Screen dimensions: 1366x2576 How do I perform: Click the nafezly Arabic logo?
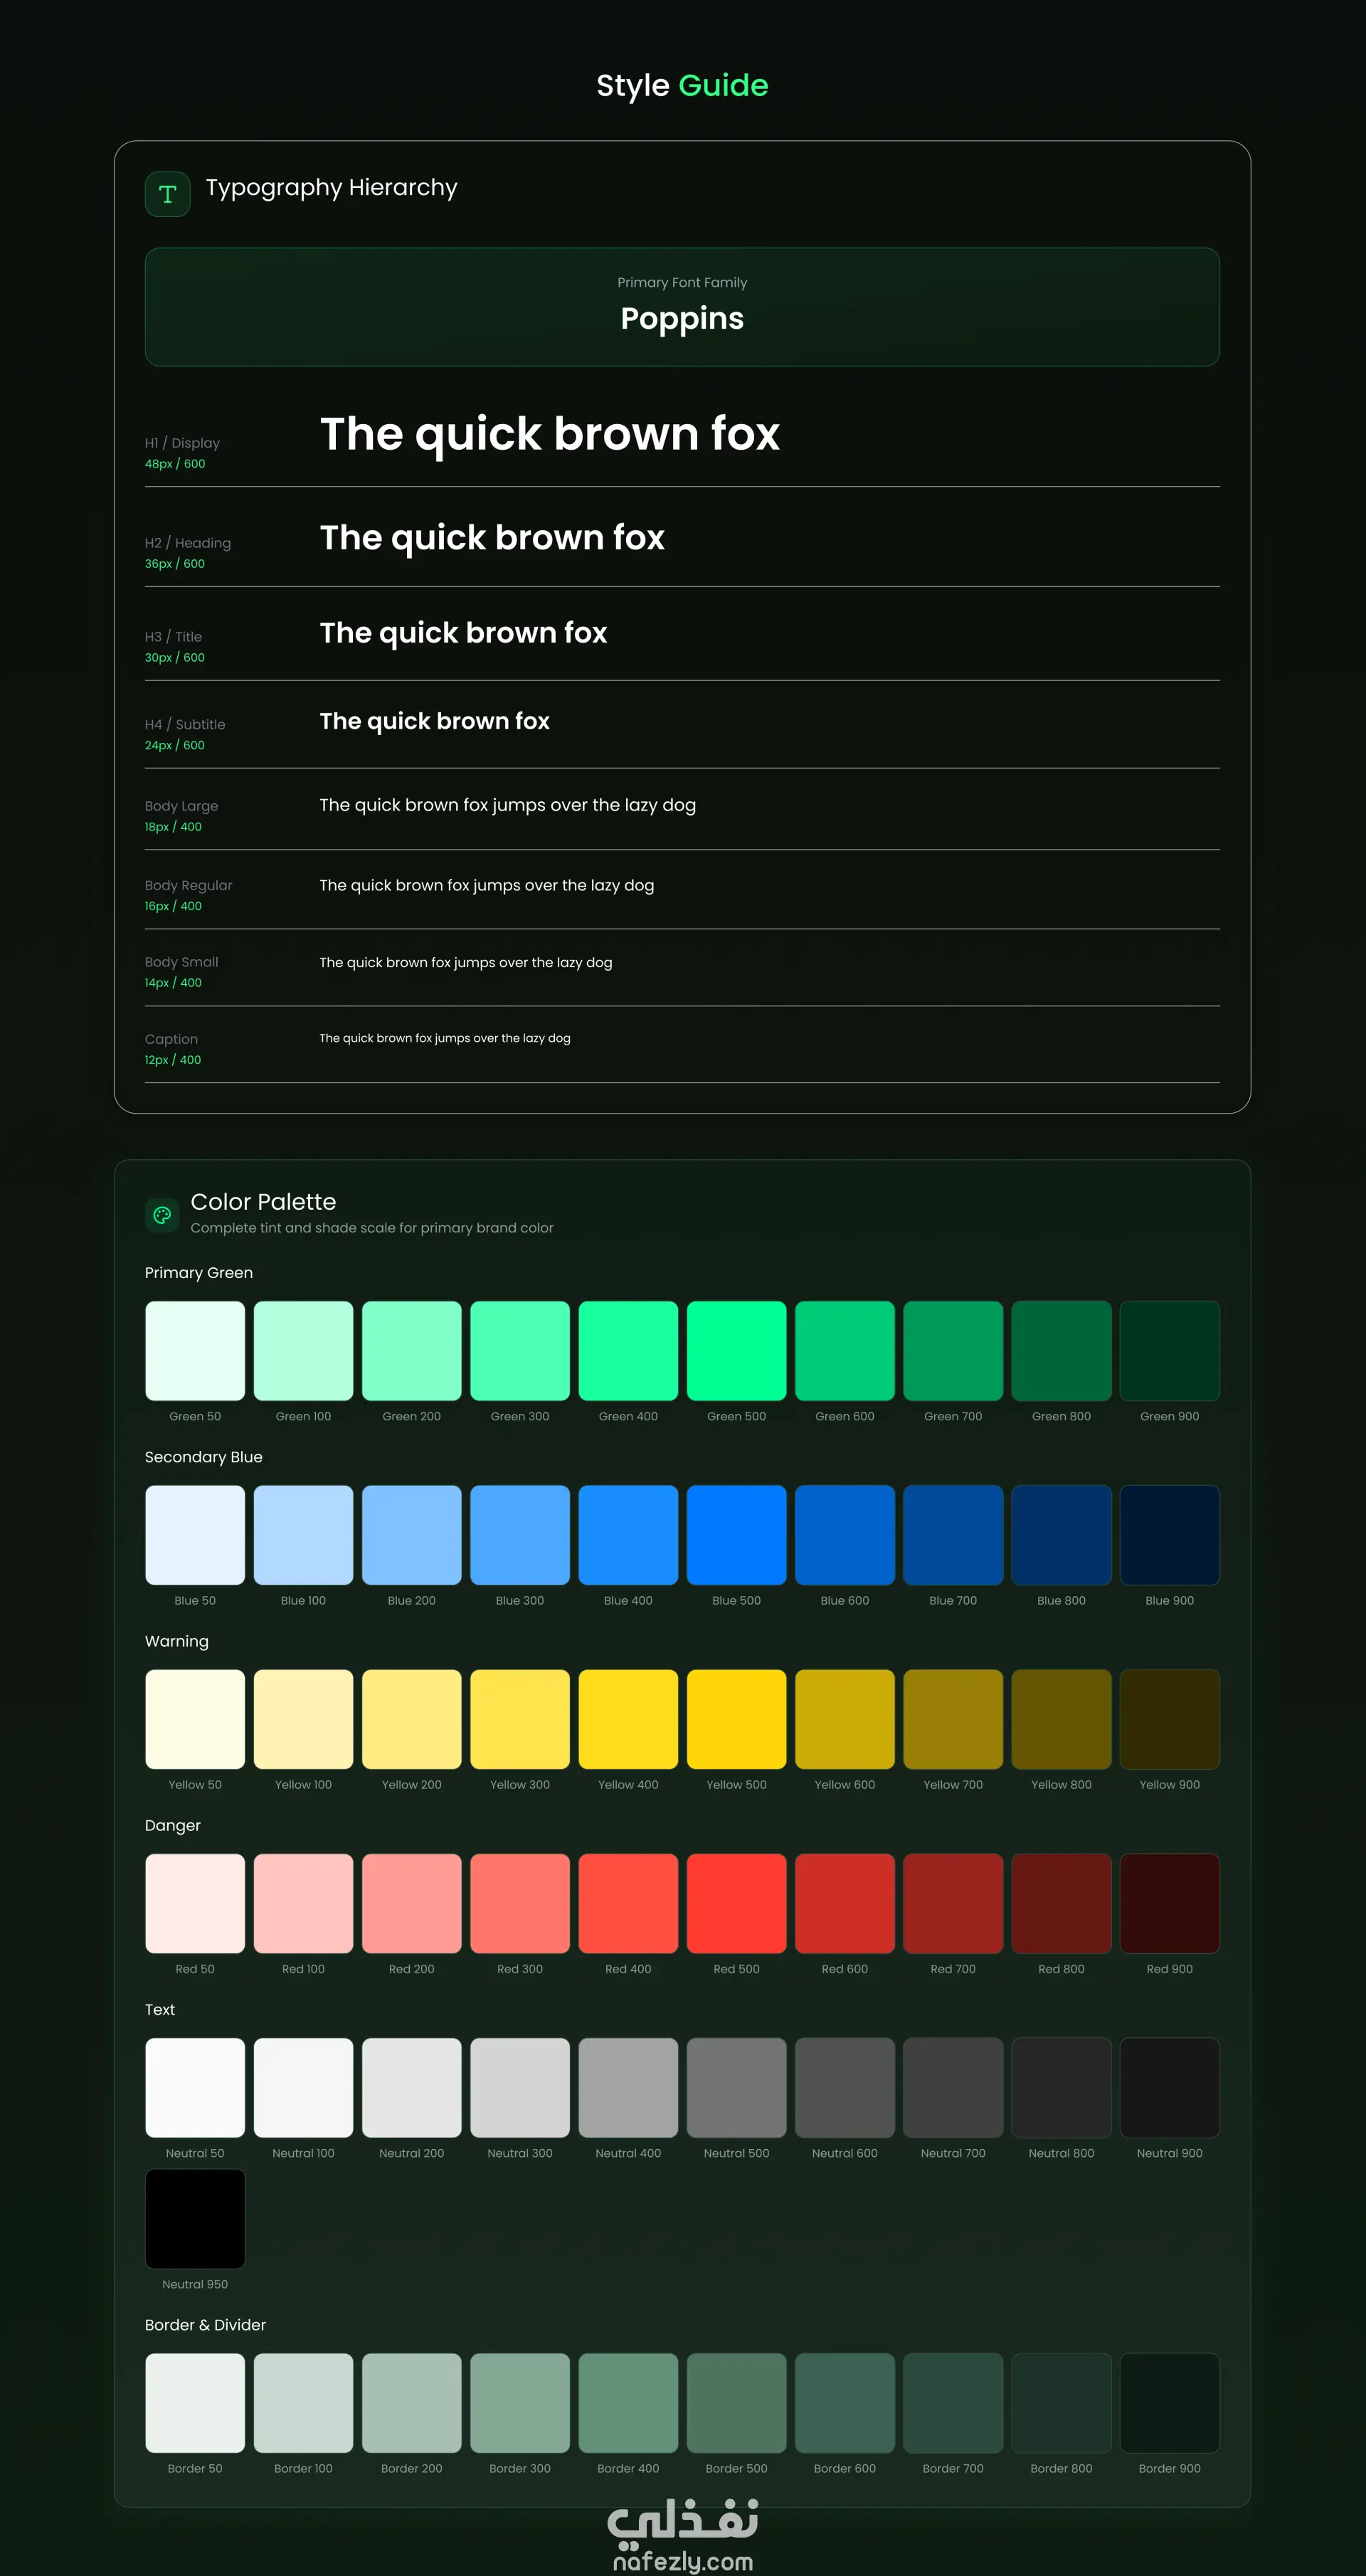(x=683, y=2519)
